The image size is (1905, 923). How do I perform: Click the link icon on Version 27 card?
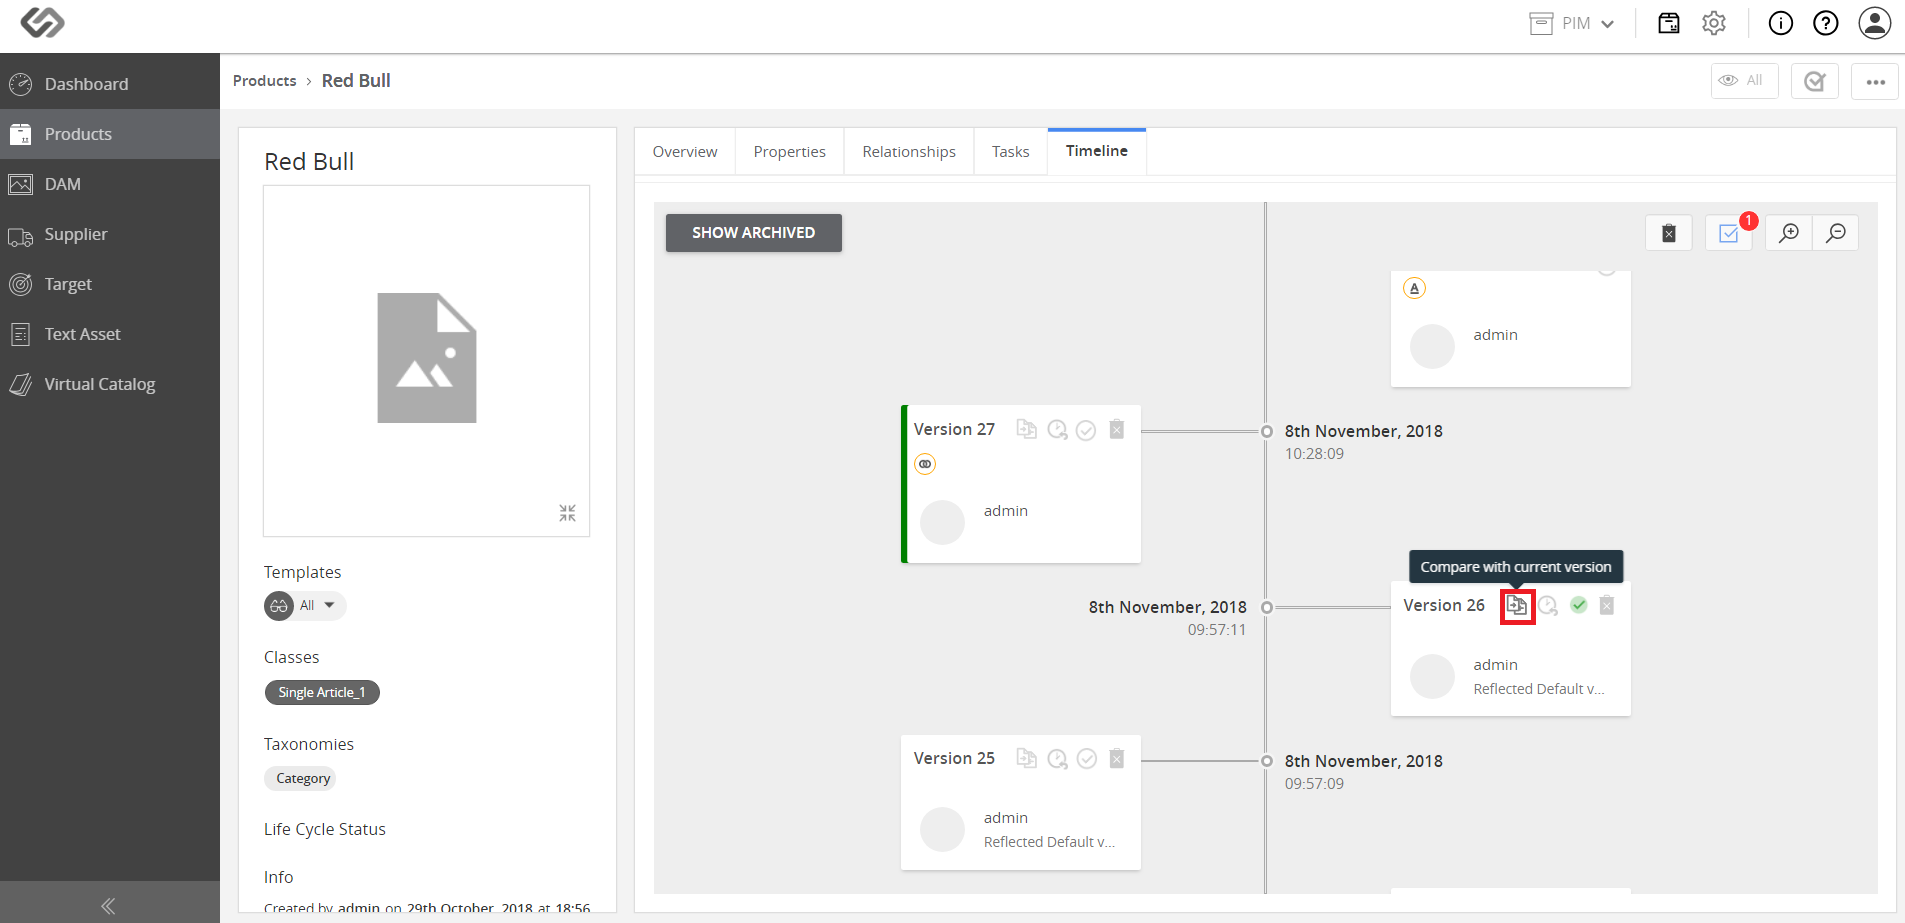925,464
